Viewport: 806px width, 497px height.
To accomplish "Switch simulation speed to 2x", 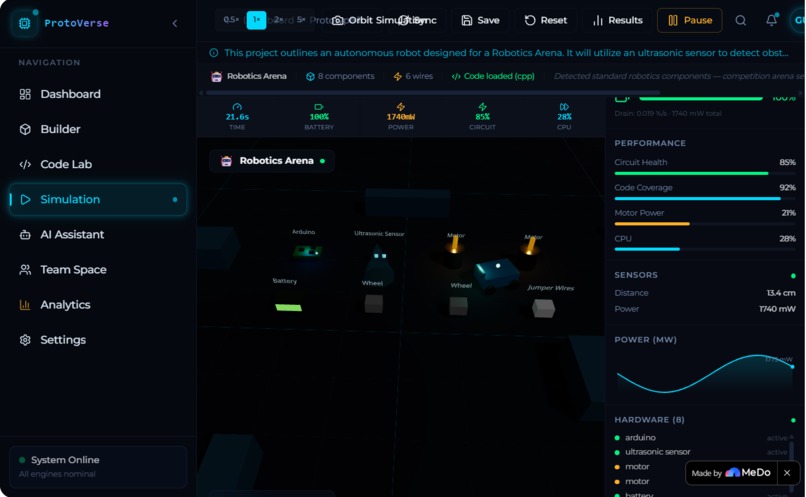I will 278,20.
